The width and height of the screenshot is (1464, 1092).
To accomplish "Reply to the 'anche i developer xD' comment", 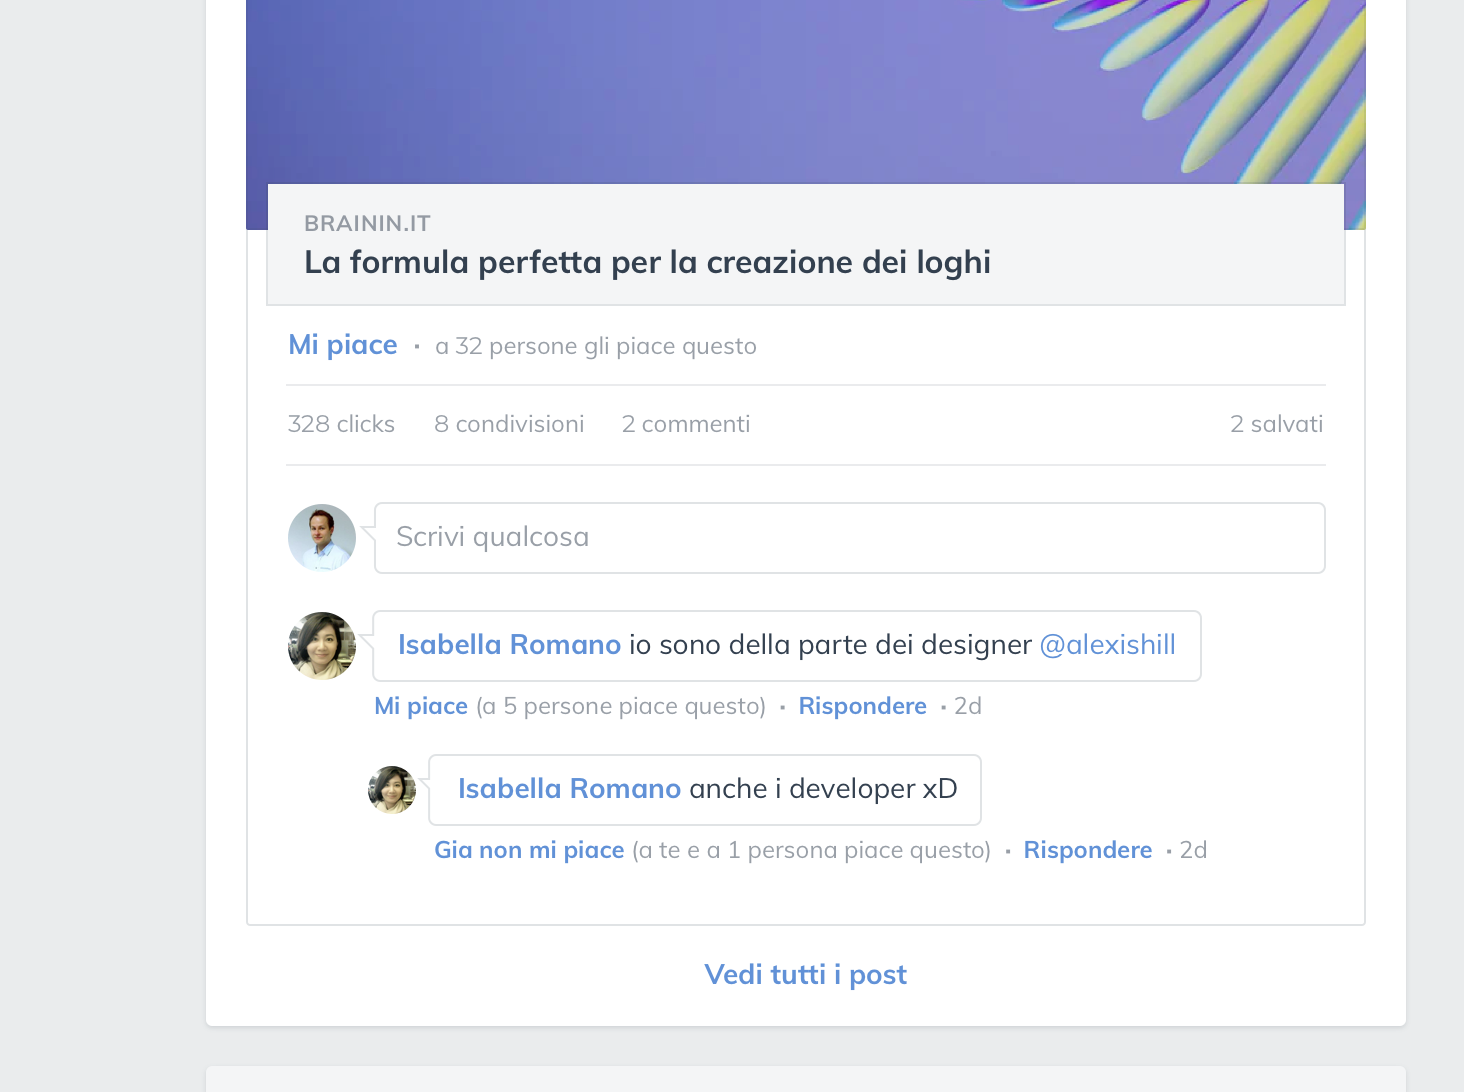I will pyautogui.click(x=1087, y=850).
